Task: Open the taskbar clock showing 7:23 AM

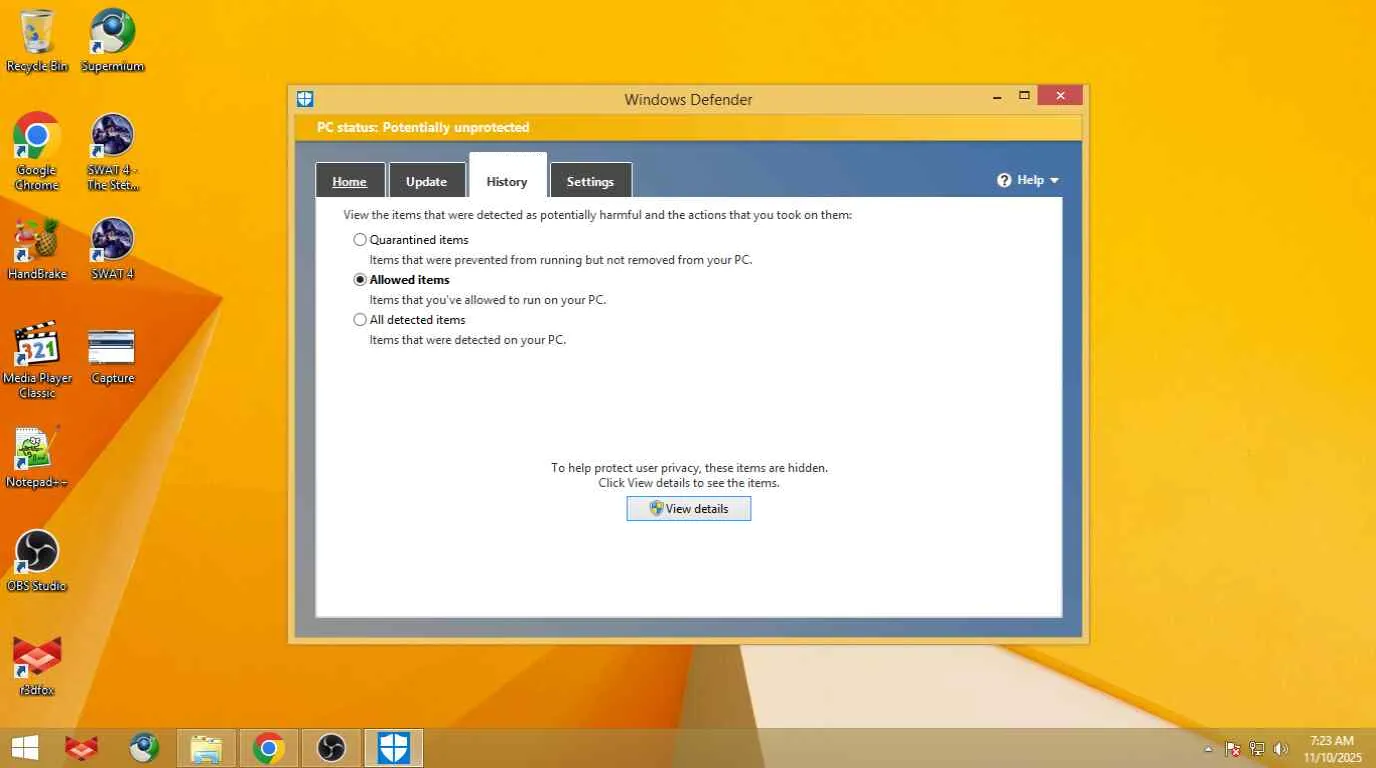Action: point(1332,749)
